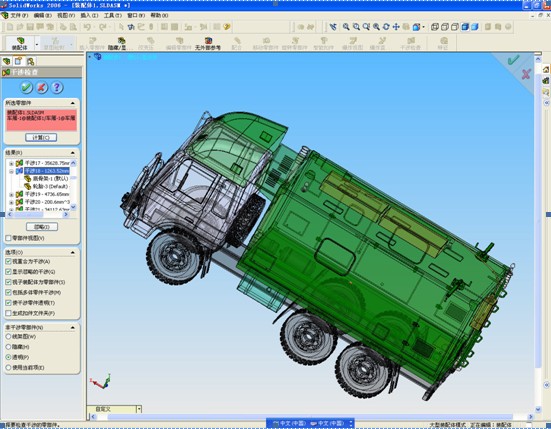This screenshot has width=551, height=429.
Task: Select the 隐藏(H) hidden radio button
Action: click(x=8, y=347)
